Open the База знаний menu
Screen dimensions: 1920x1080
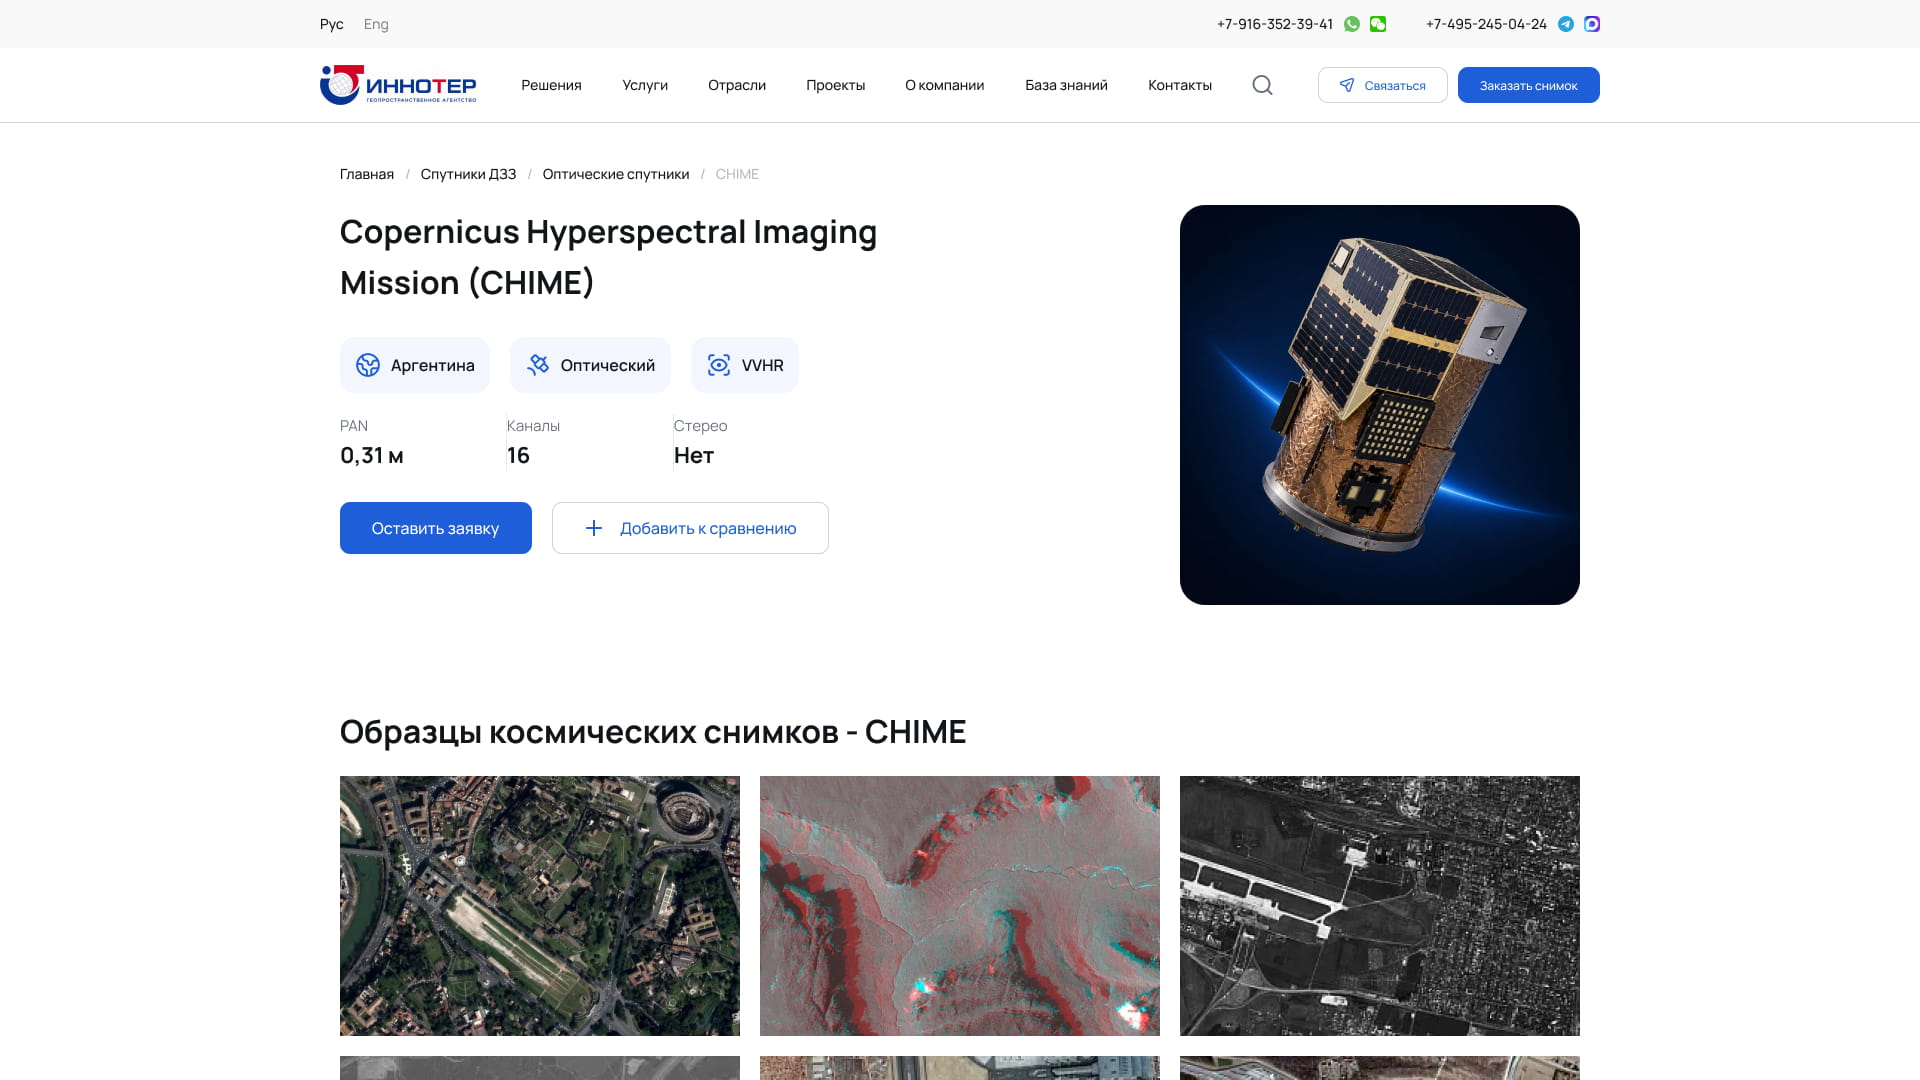click(1066, 85)
